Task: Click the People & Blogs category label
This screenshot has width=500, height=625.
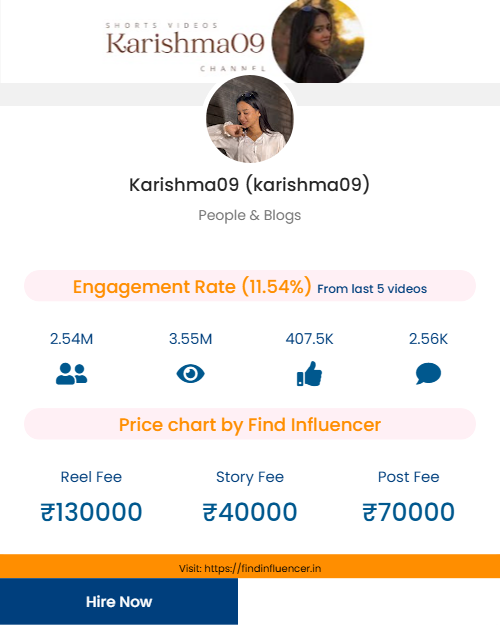Action: pyautogui.click(x=250, y=215)
